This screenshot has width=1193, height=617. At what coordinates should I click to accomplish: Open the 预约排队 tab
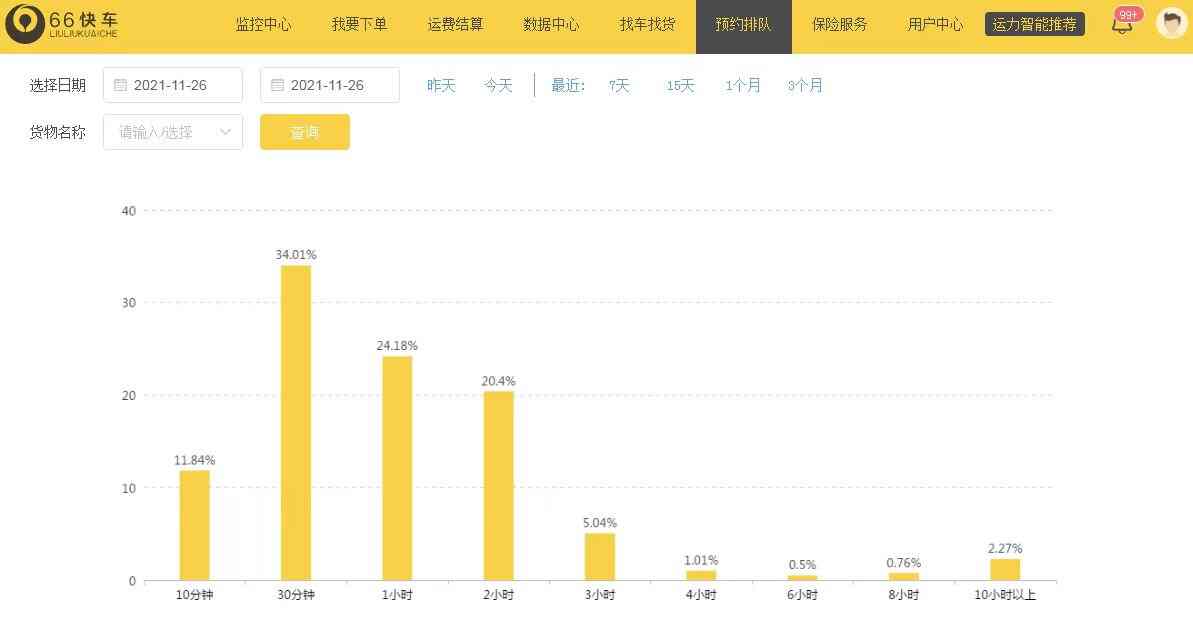click(743, 25)
